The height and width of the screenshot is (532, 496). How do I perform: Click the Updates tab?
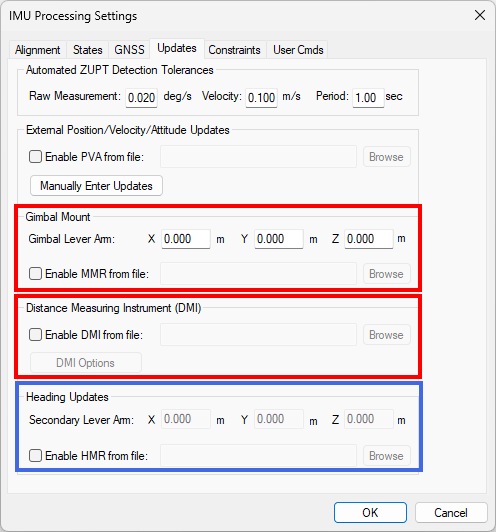pos(177,48)
